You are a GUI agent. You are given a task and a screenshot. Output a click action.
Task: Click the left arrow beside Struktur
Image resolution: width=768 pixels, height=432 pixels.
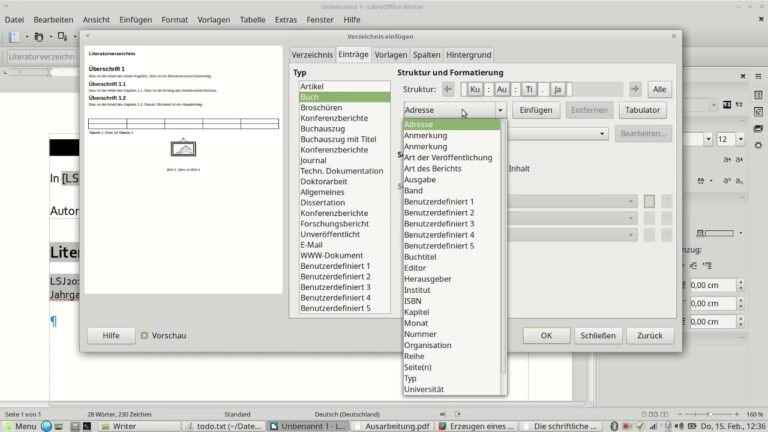click(x=447, y=89)
